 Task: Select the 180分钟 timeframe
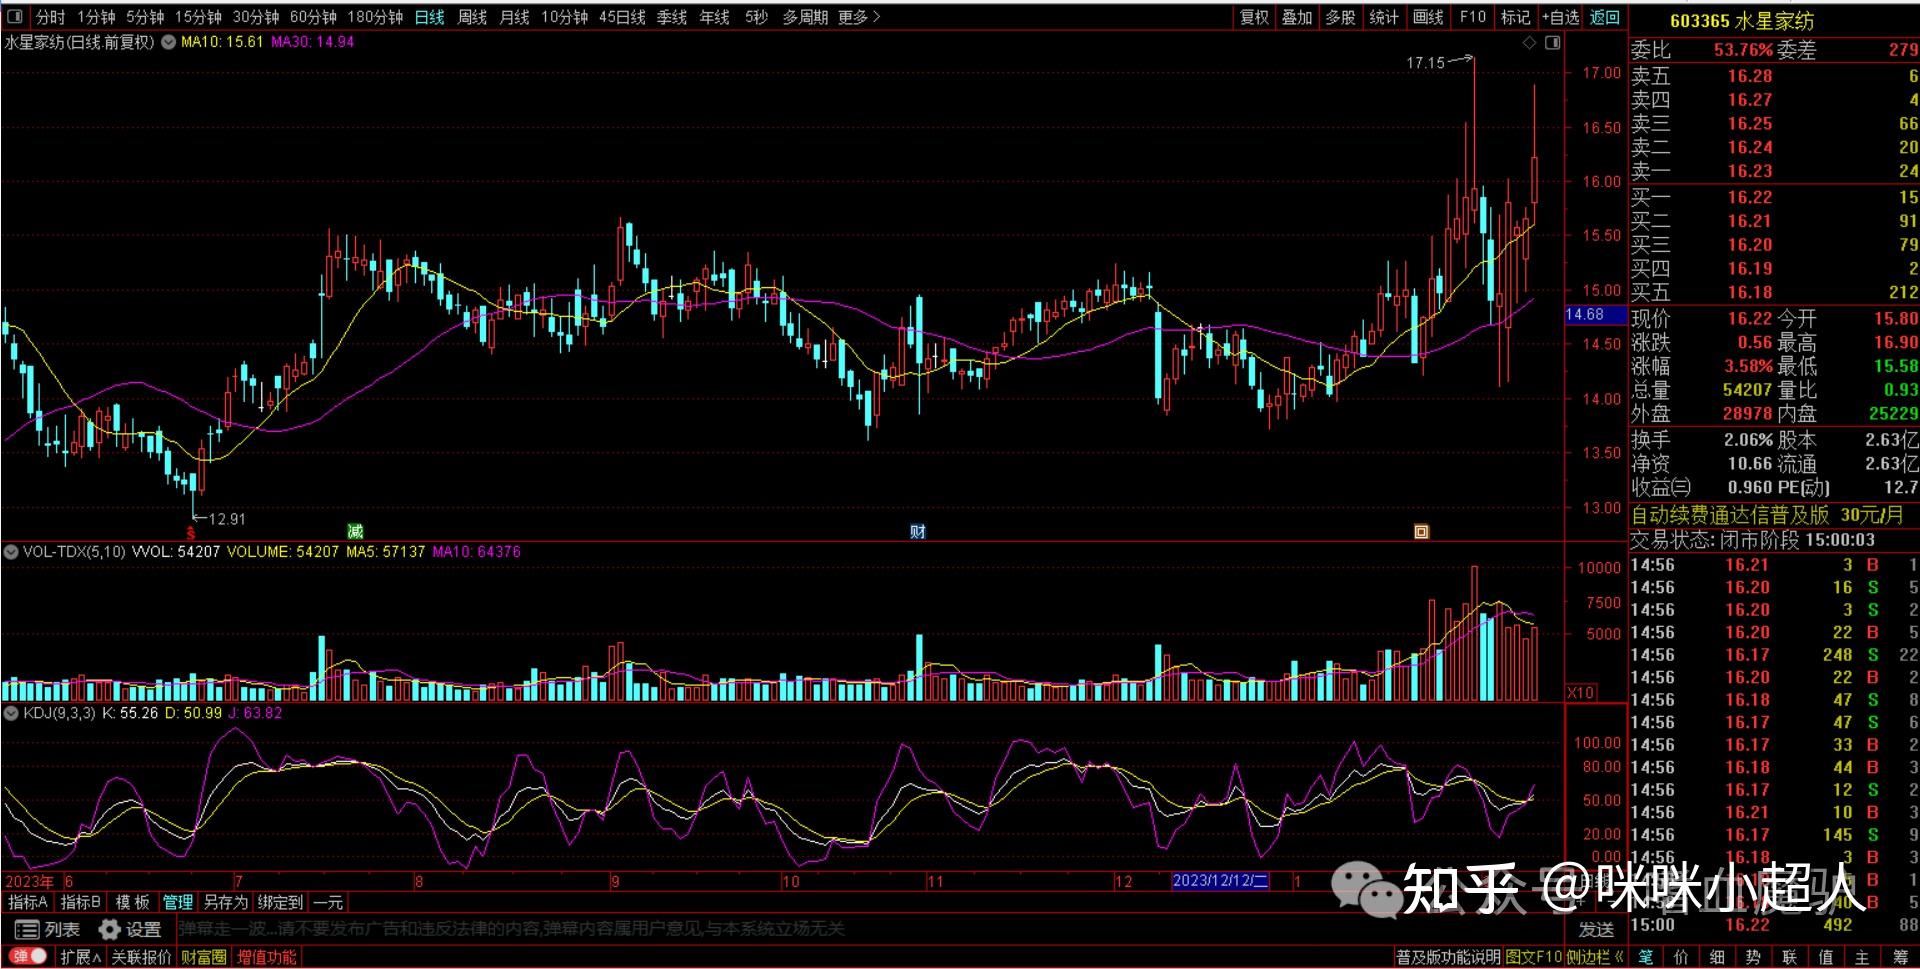[x=375, y=17]
